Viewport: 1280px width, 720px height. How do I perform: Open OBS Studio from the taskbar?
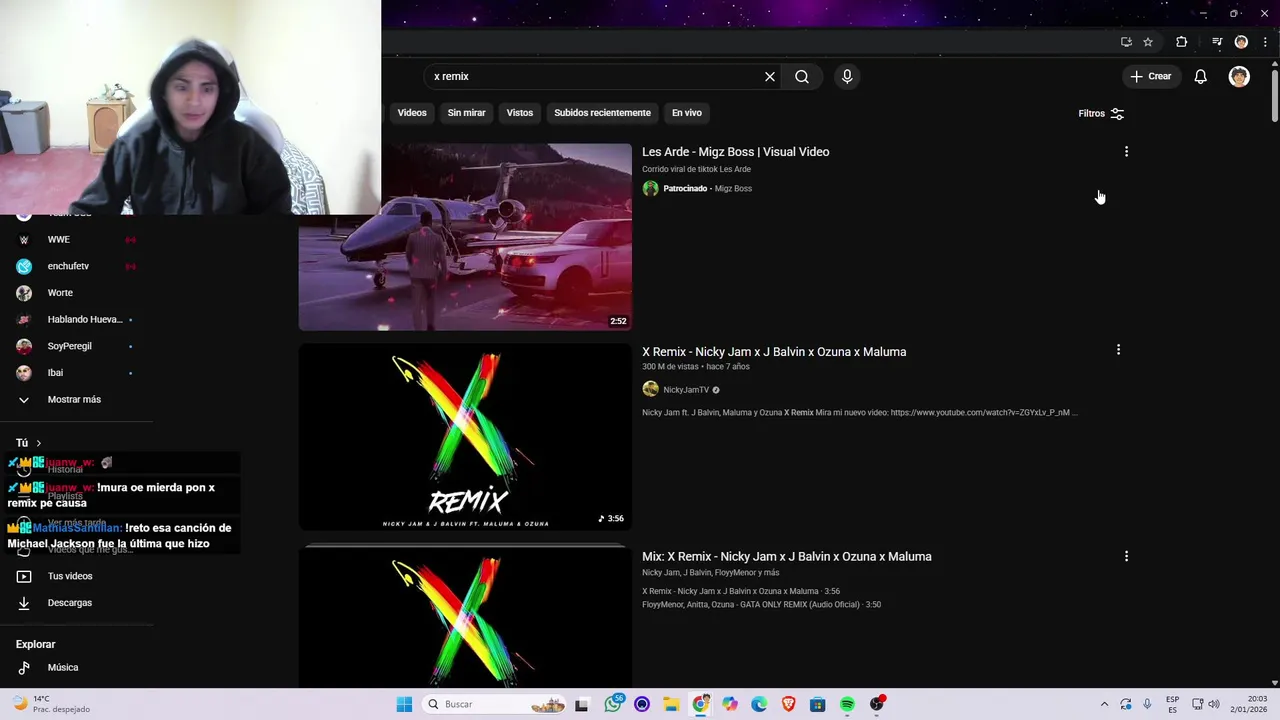[x=877, y=704]
